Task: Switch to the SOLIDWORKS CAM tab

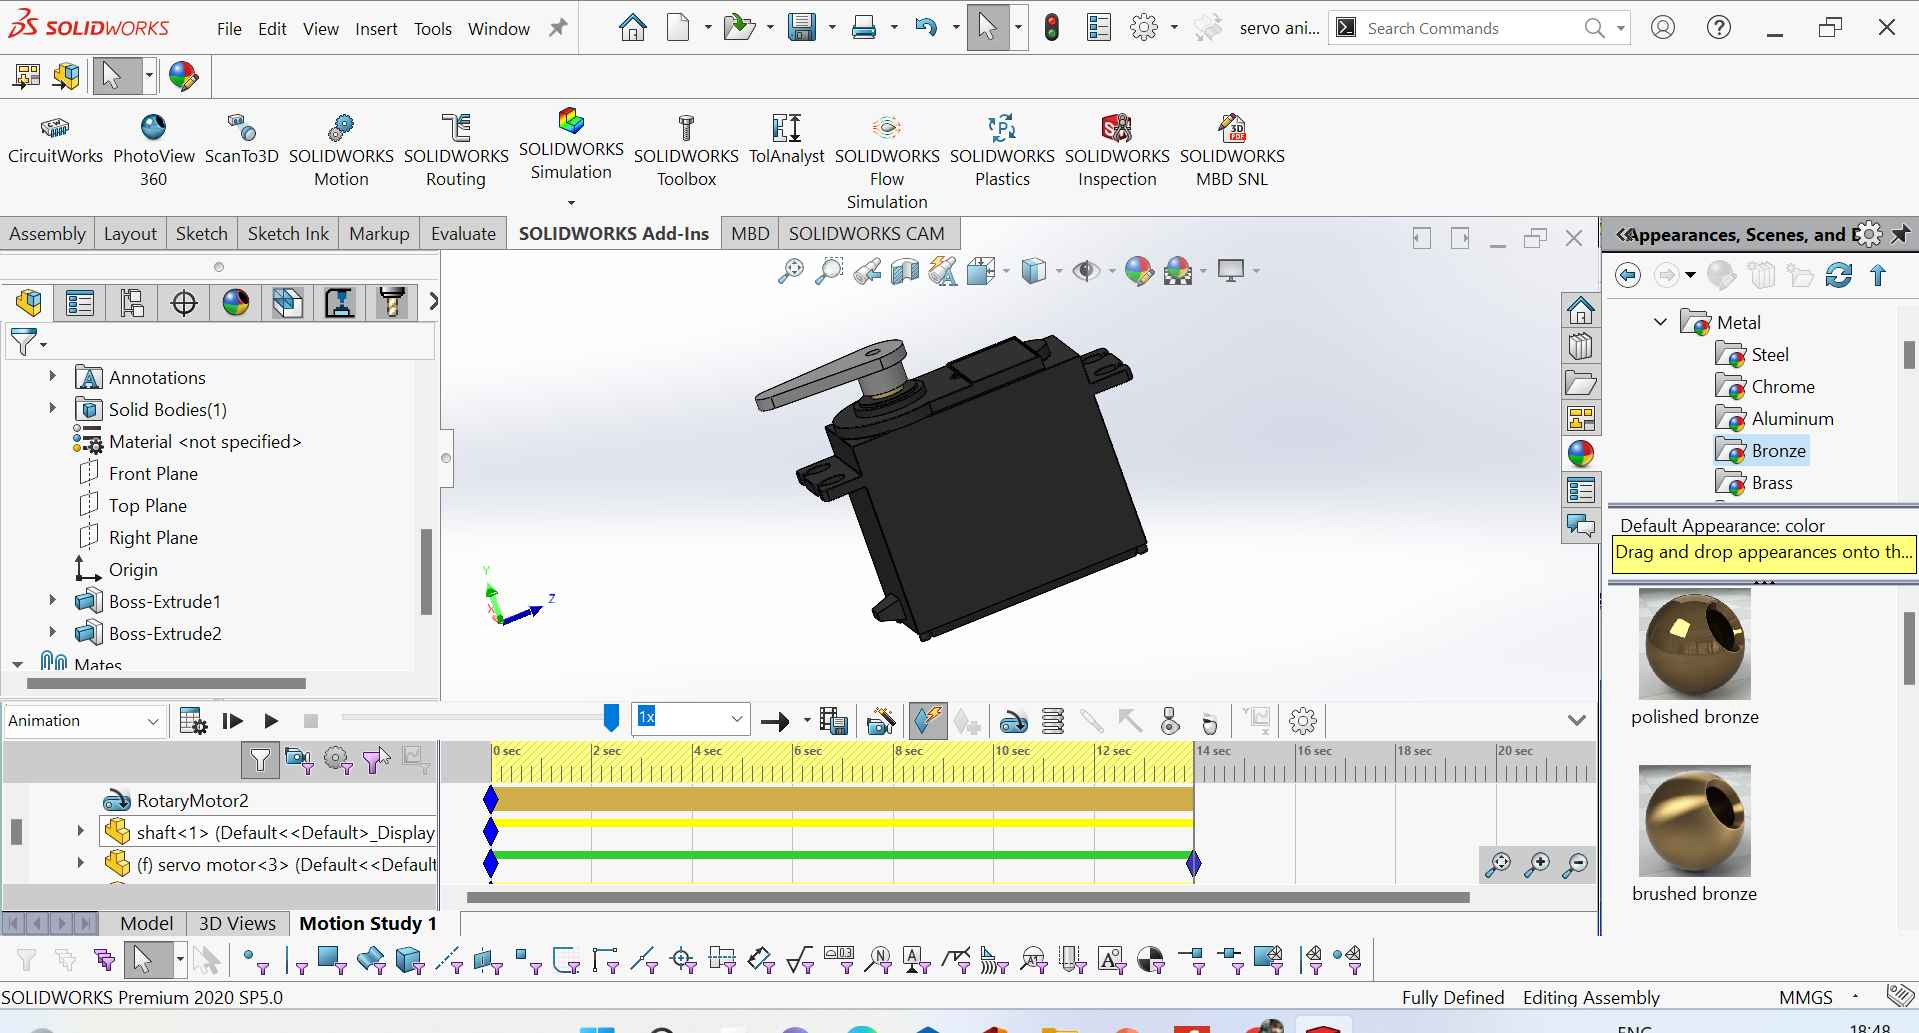Action: tap(866, 234)
